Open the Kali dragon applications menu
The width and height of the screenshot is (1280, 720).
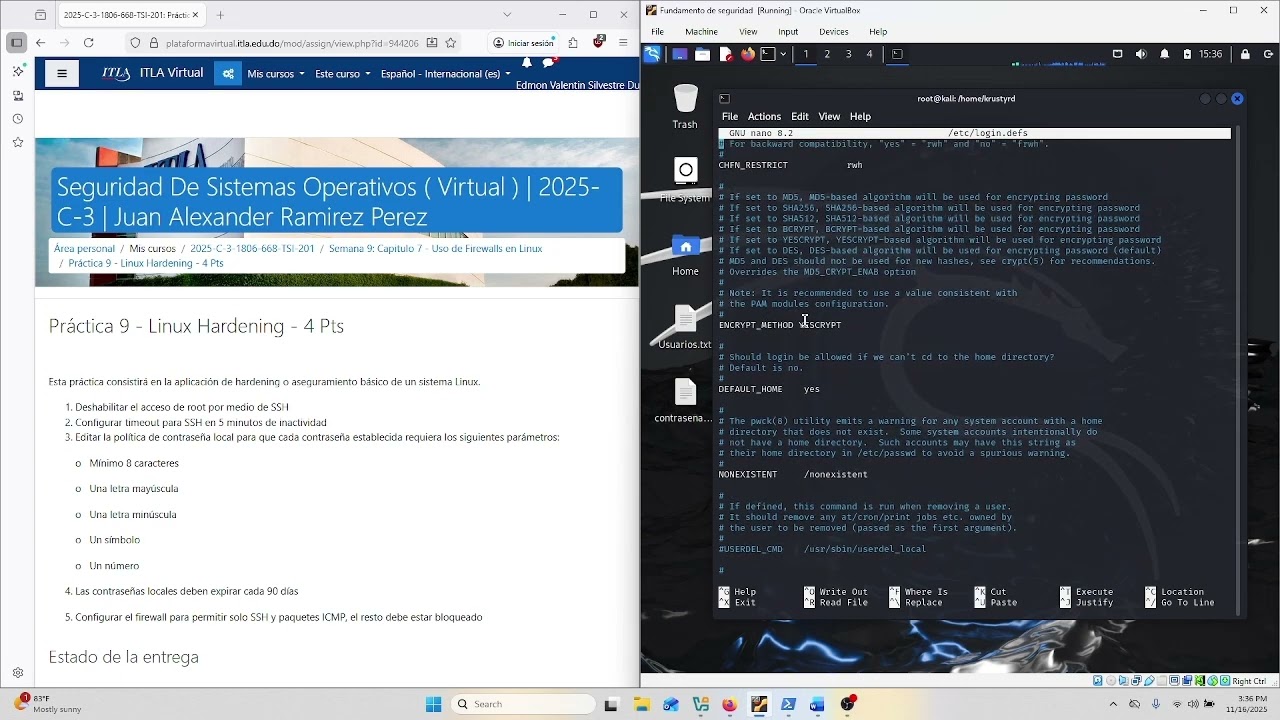click(652, 54)
